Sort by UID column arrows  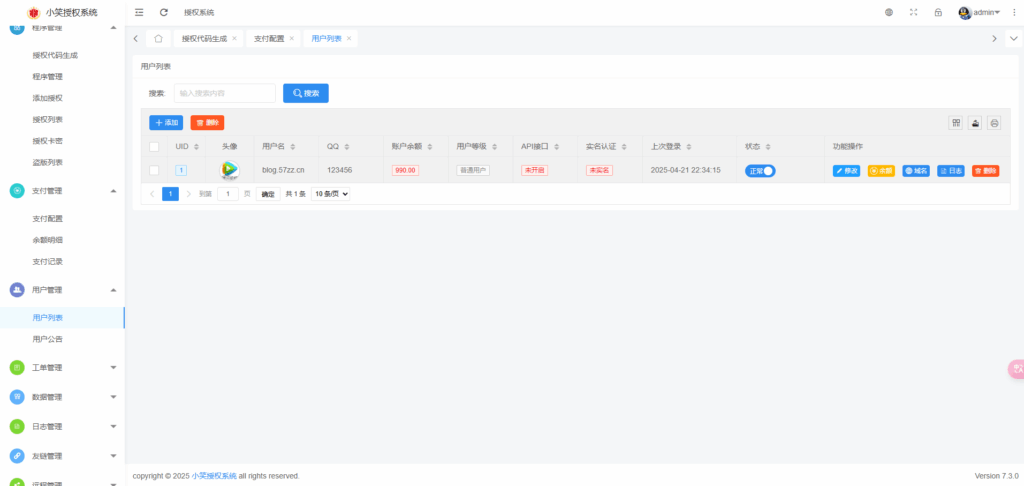coord(197,147)
